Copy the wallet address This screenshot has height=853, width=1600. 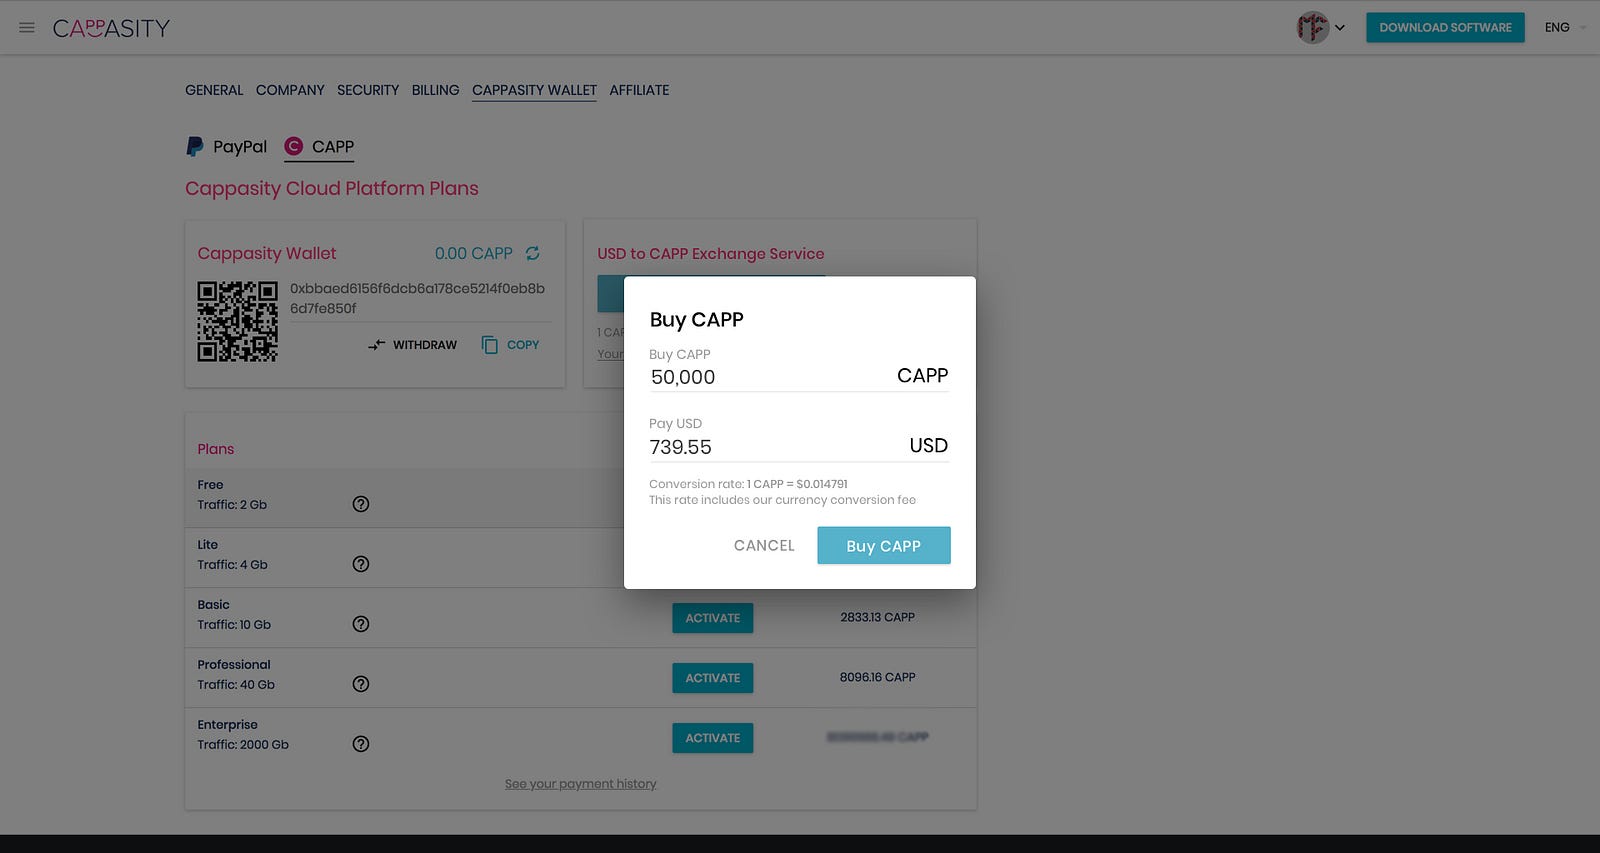511,345
